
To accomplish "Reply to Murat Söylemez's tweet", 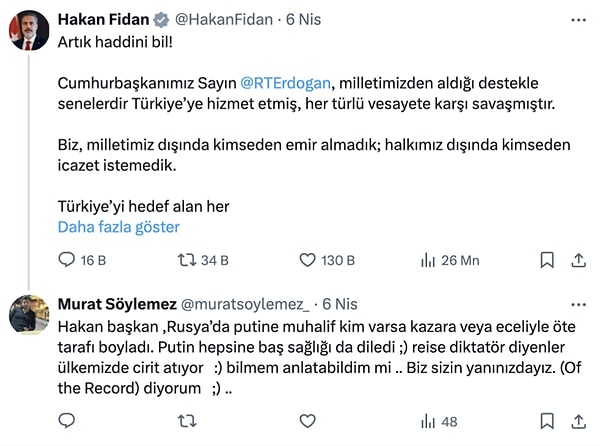I will click(x=68, y=422).
